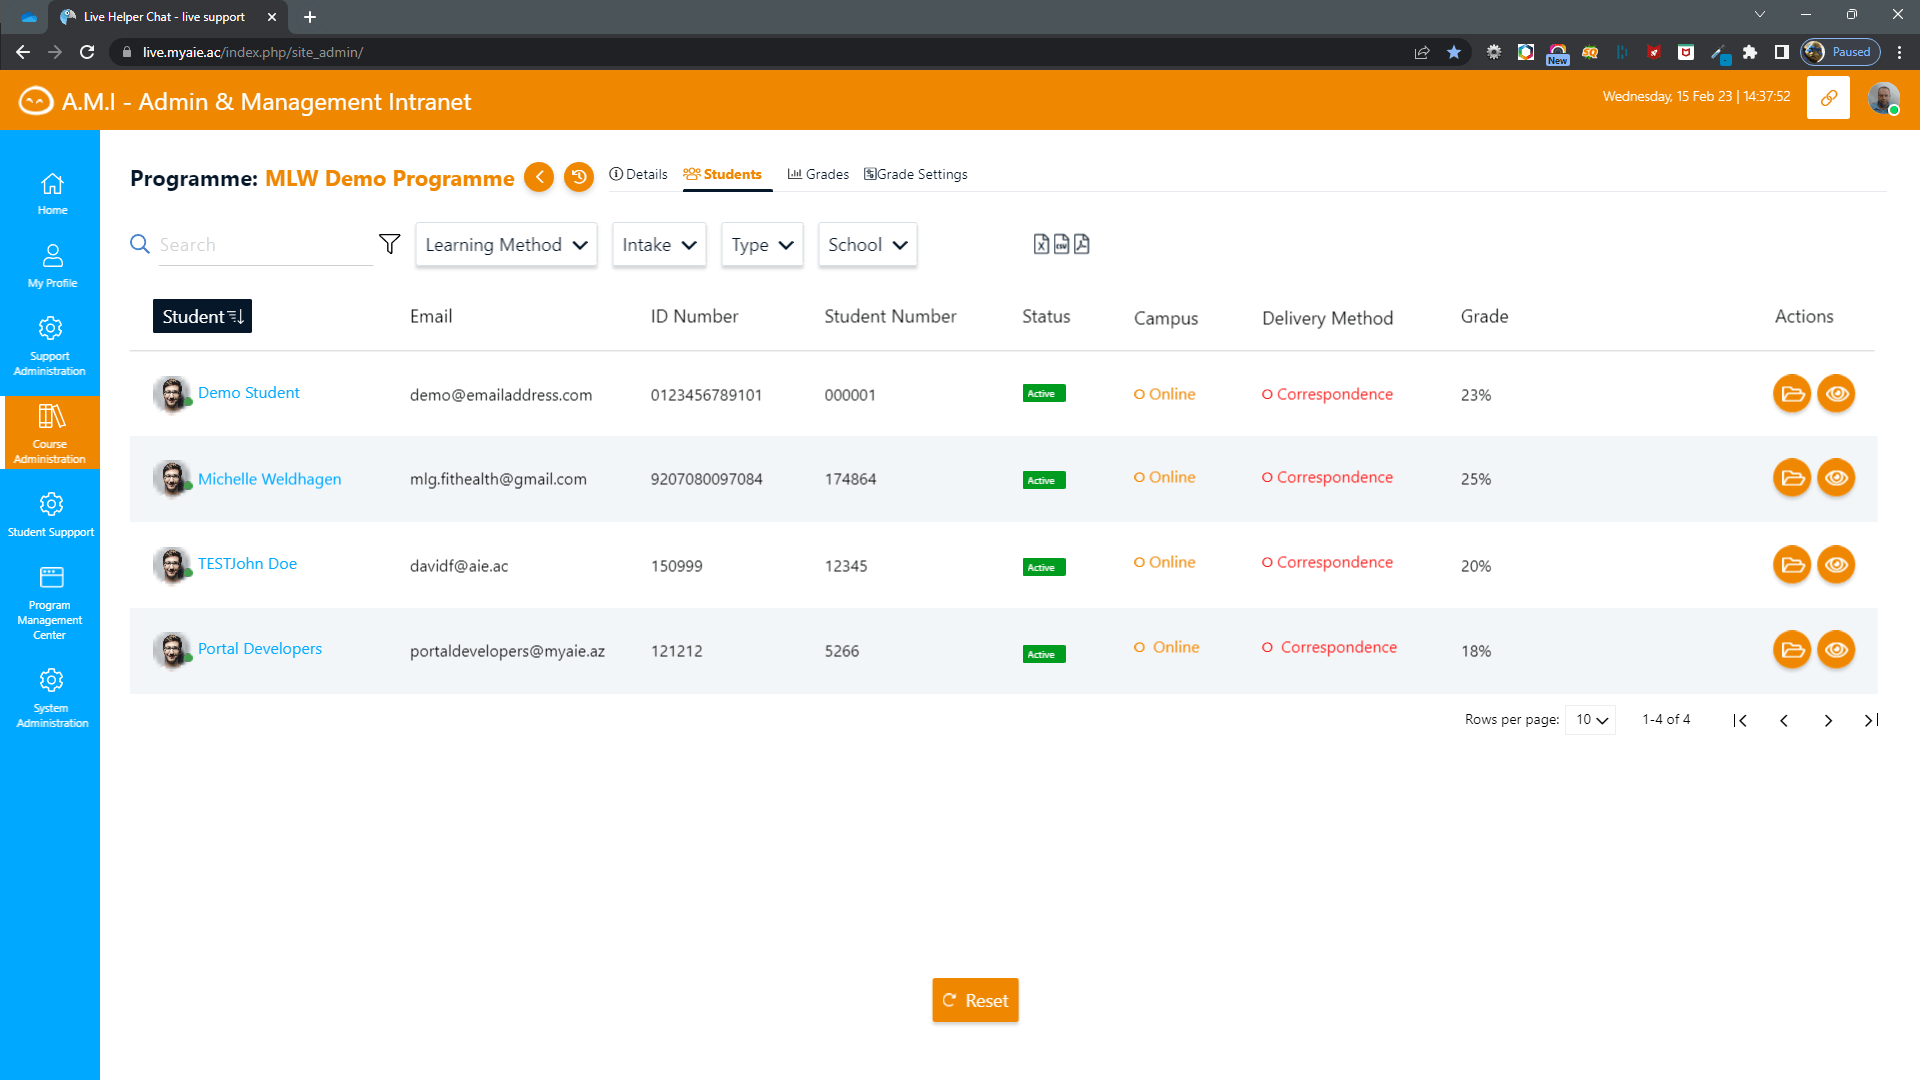
Task: Click the A.M.I logo icon
Action: (36, 101)
